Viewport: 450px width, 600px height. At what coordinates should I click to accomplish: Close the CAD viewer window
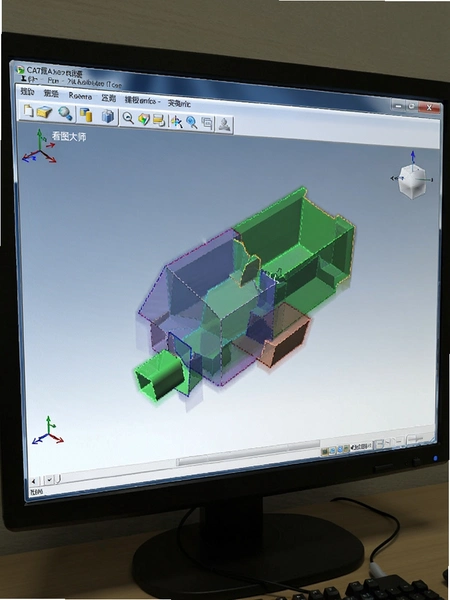[429, 108]
